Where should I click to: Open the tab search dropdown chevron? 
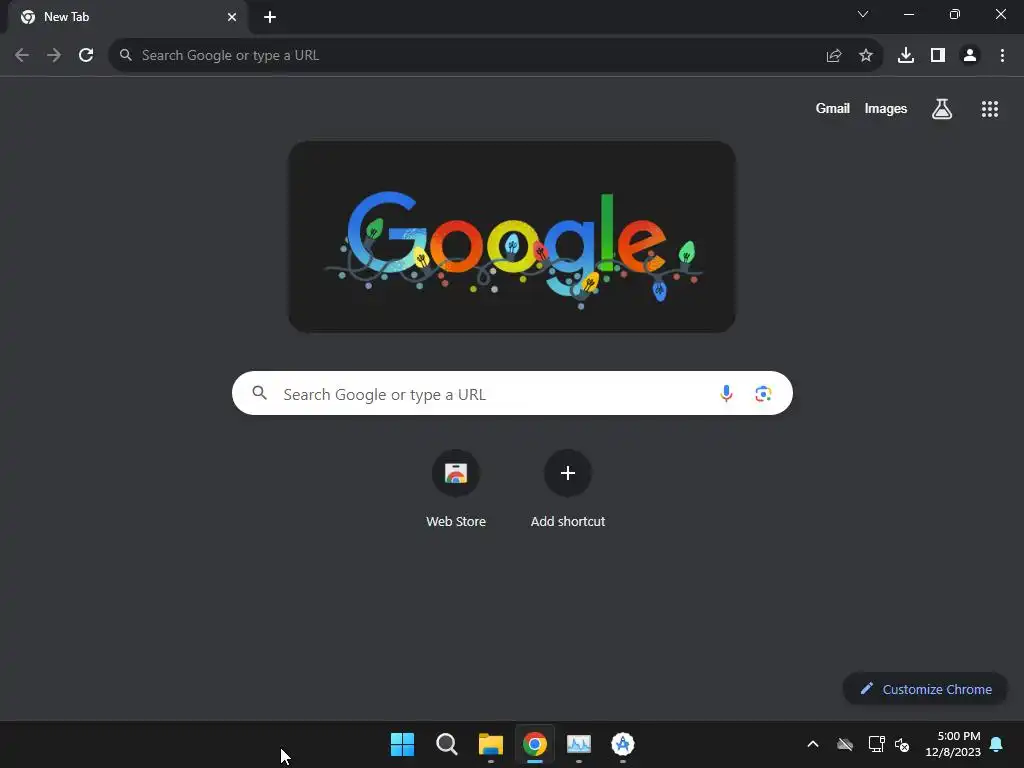(x=863, y=14)
